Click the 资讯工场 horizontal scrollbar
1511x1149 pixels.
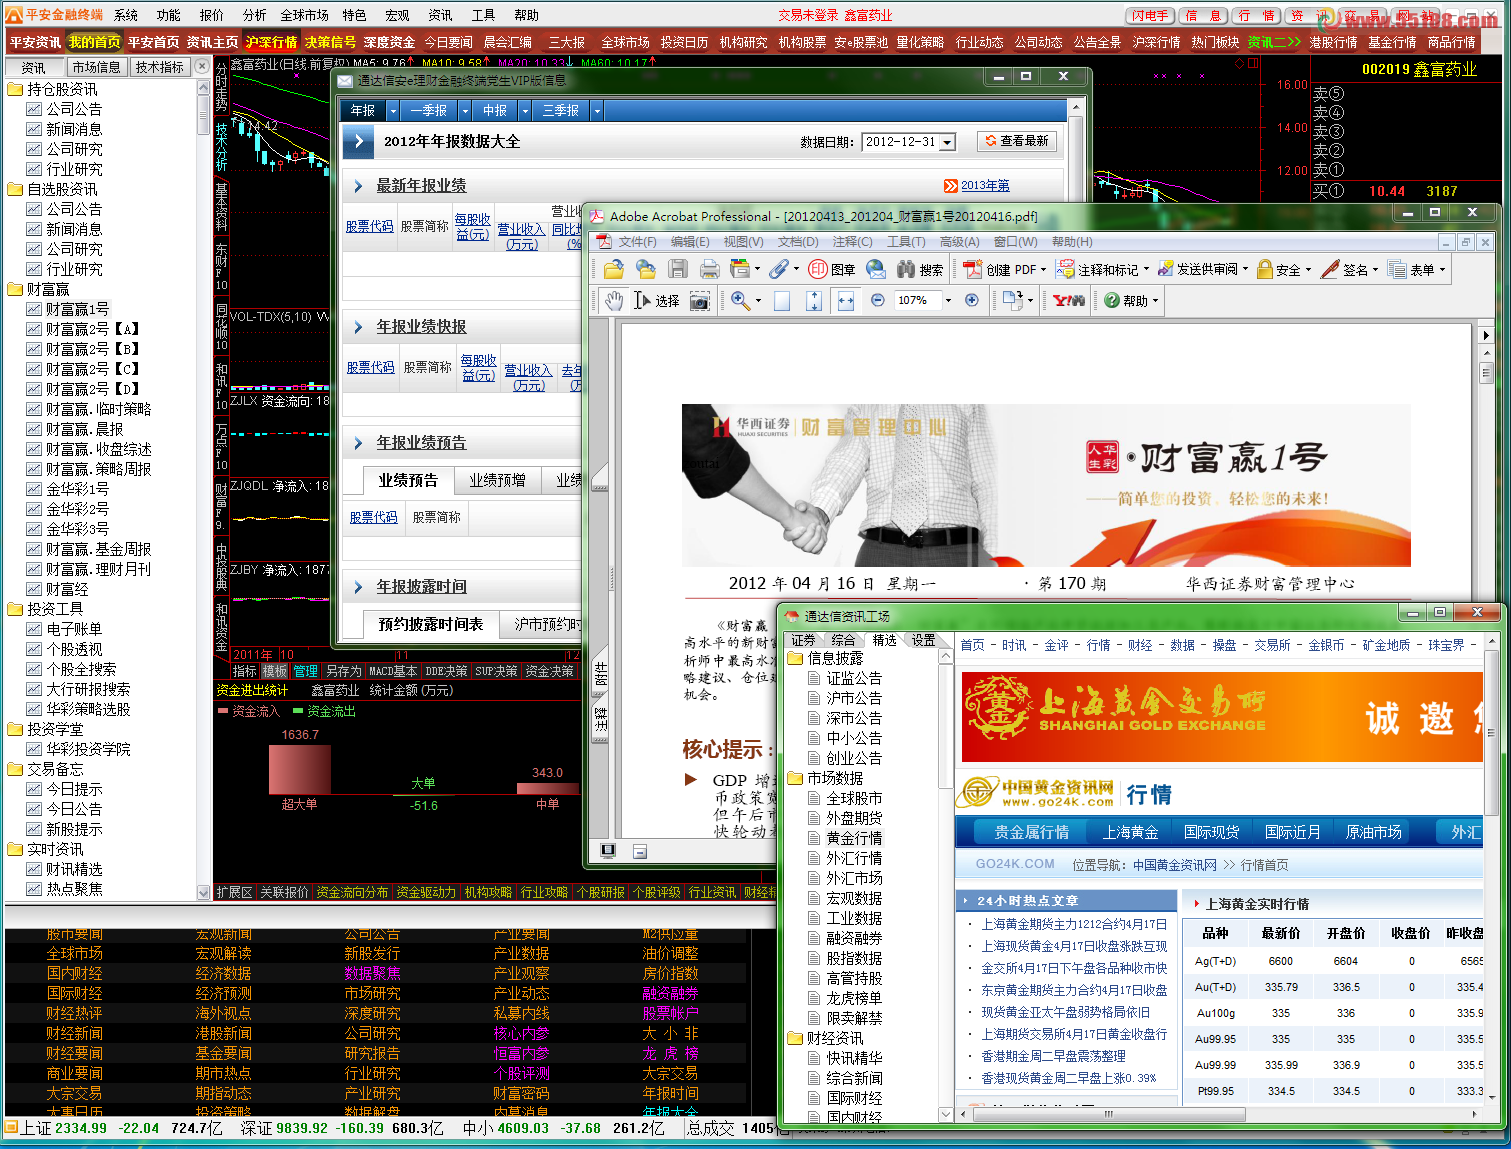pyautogui.click(x=1110, y=1113)
